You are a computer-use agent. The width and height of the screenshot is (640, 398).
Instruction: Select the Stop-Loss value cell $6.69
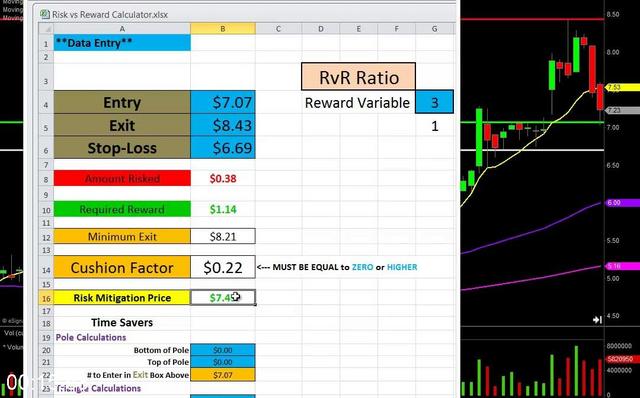pos(223,147)
